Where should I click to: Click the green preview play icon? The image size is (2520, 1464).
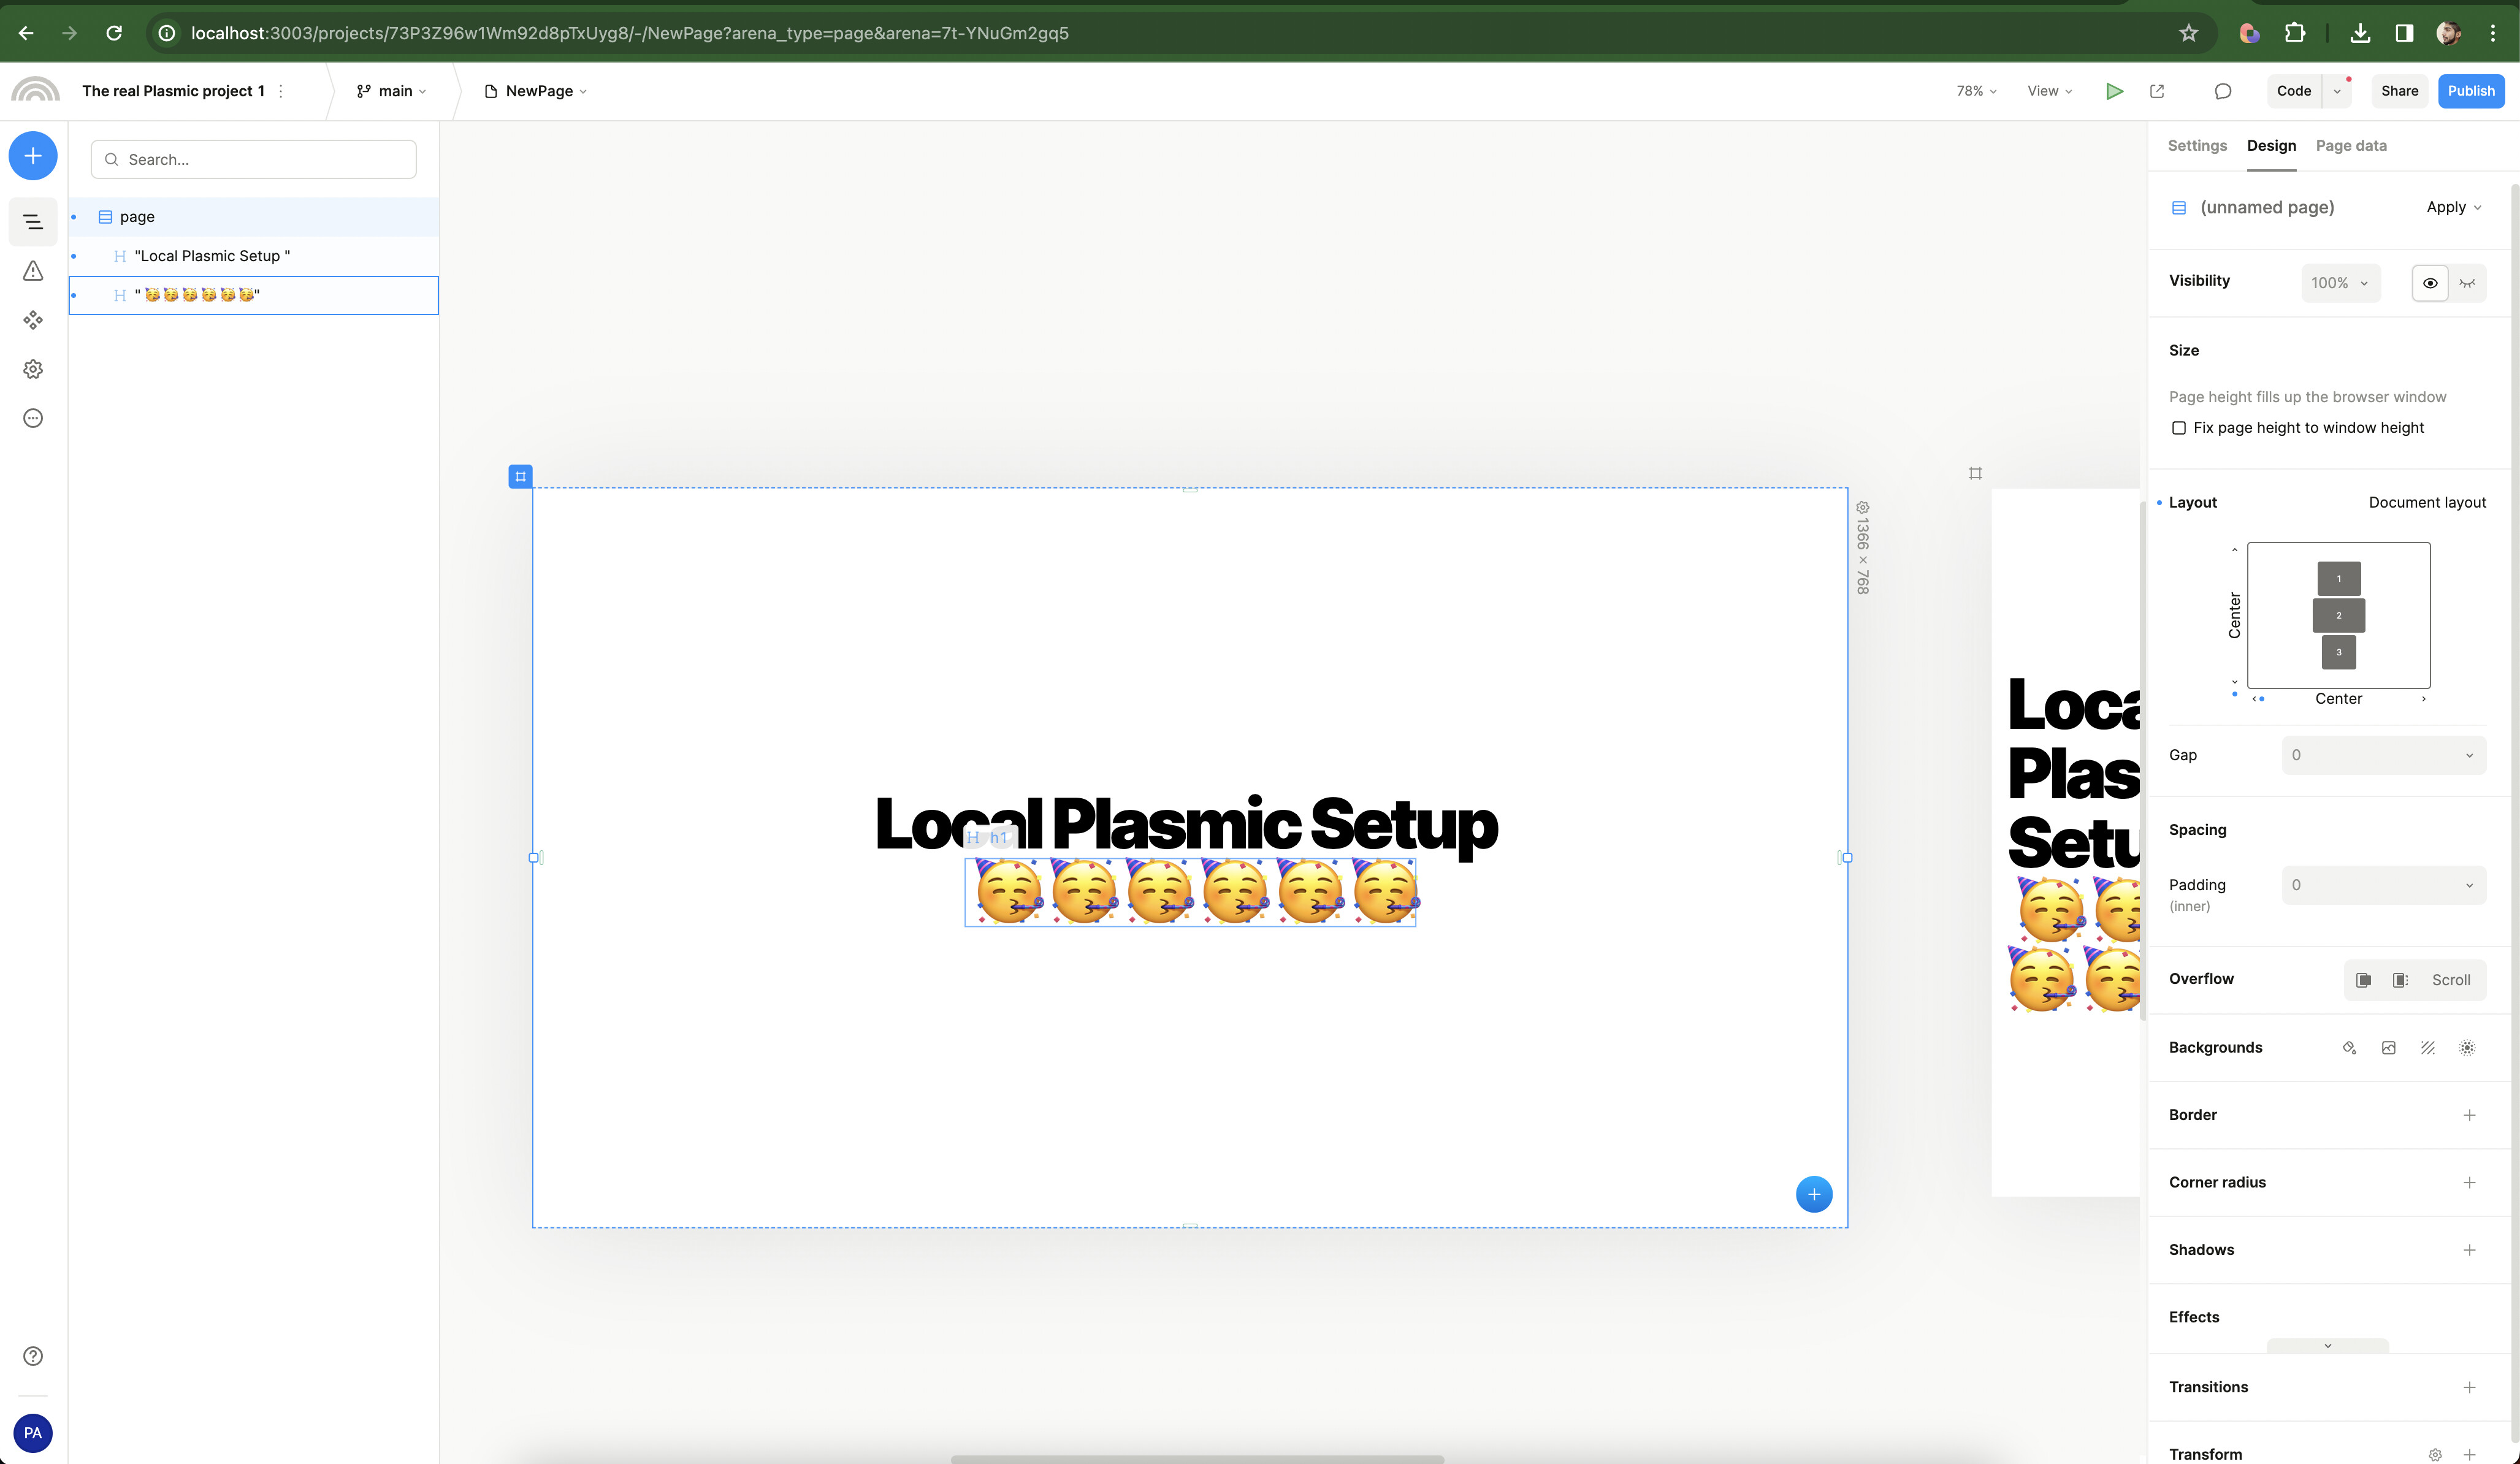[x=2114, y=91]
